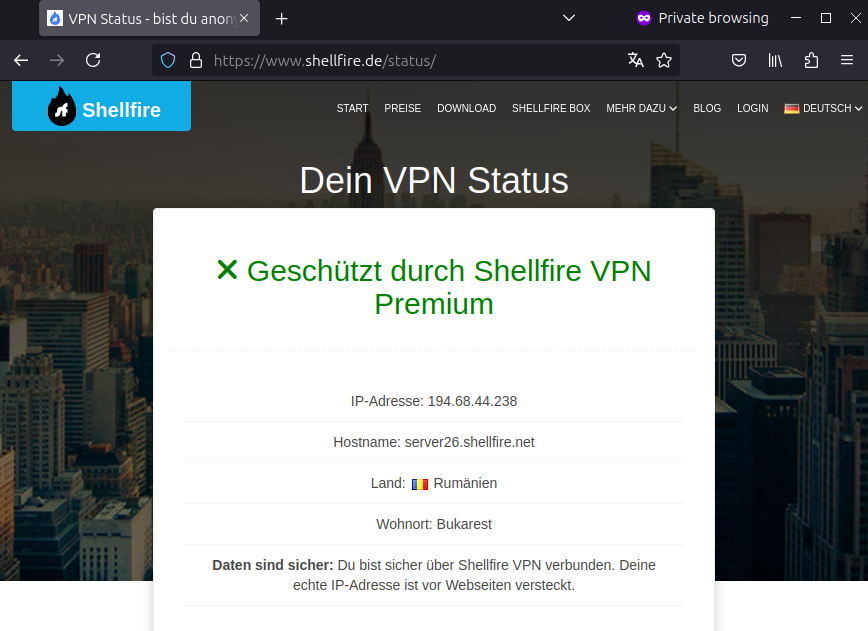Click the Romanian flag icon
868x631 pixels.
coord(420,484)
